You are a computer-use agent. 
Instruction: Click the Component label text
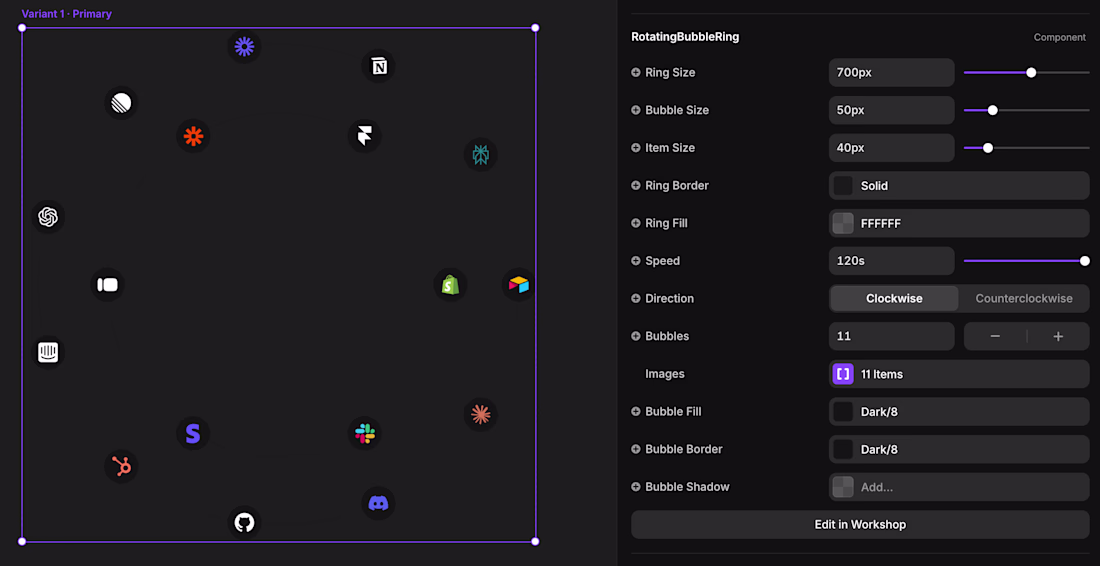click(1059, 37)
